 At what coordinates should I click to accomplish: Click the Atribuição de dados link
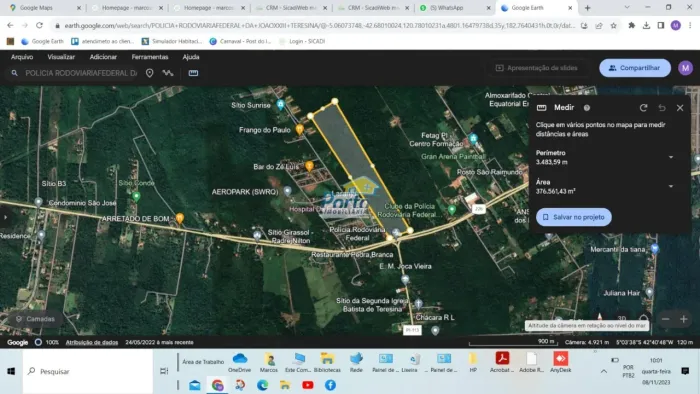pyautogui.click(x=92, y=342)
